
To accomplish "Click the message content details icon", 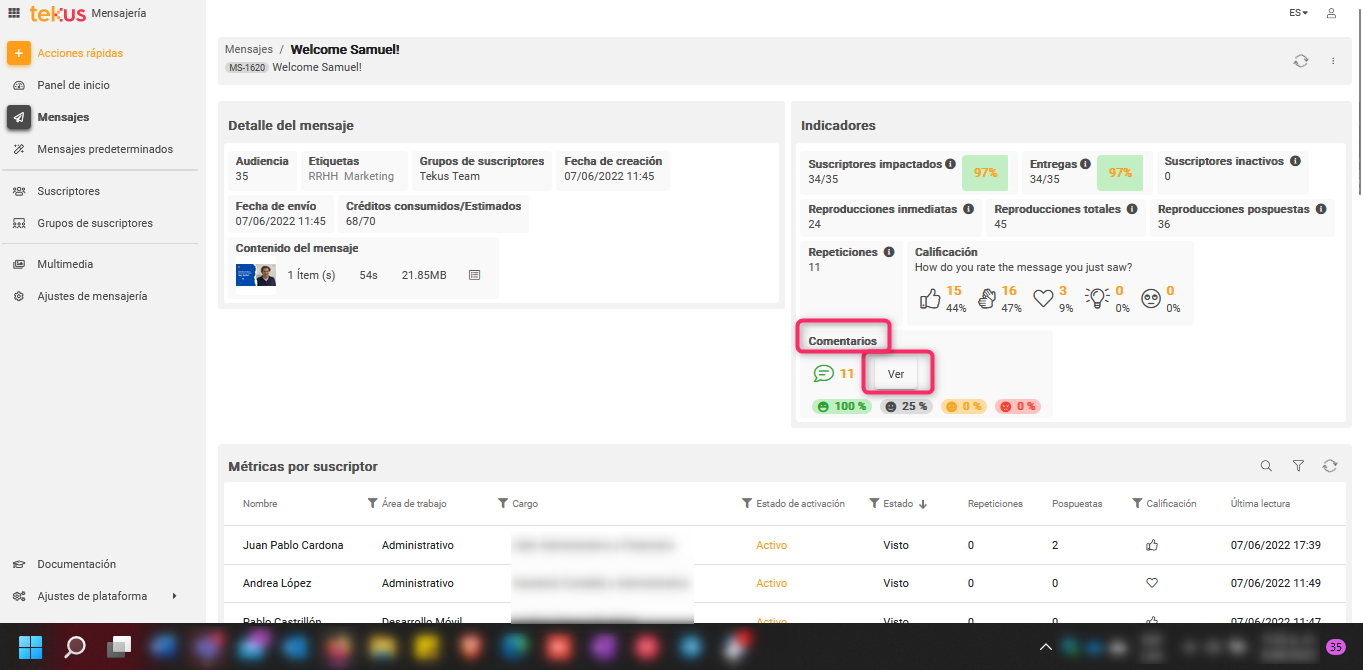I will 475,275.
